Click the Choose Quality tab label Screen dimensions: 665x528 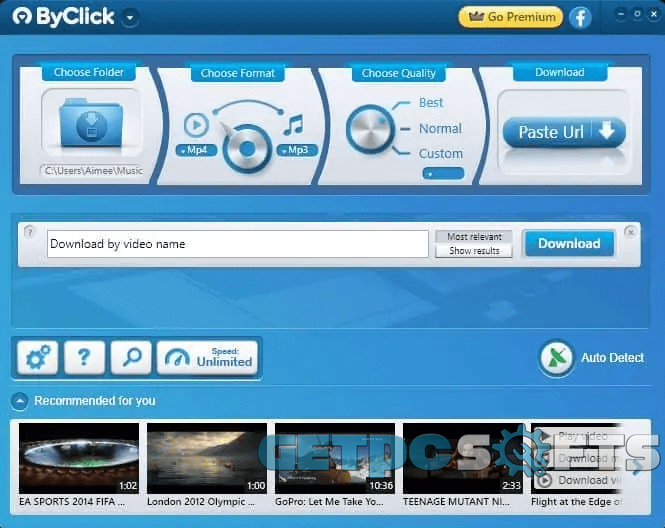tap(399, 73)
